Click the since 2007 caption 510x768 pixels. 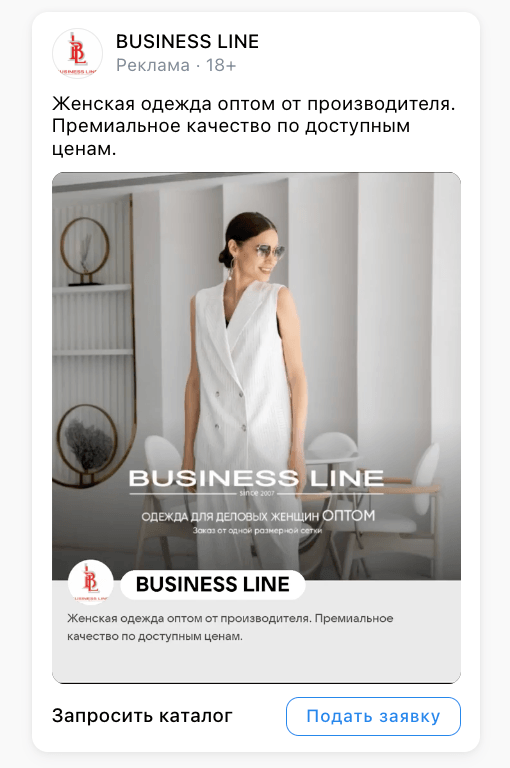click(257, 493)
